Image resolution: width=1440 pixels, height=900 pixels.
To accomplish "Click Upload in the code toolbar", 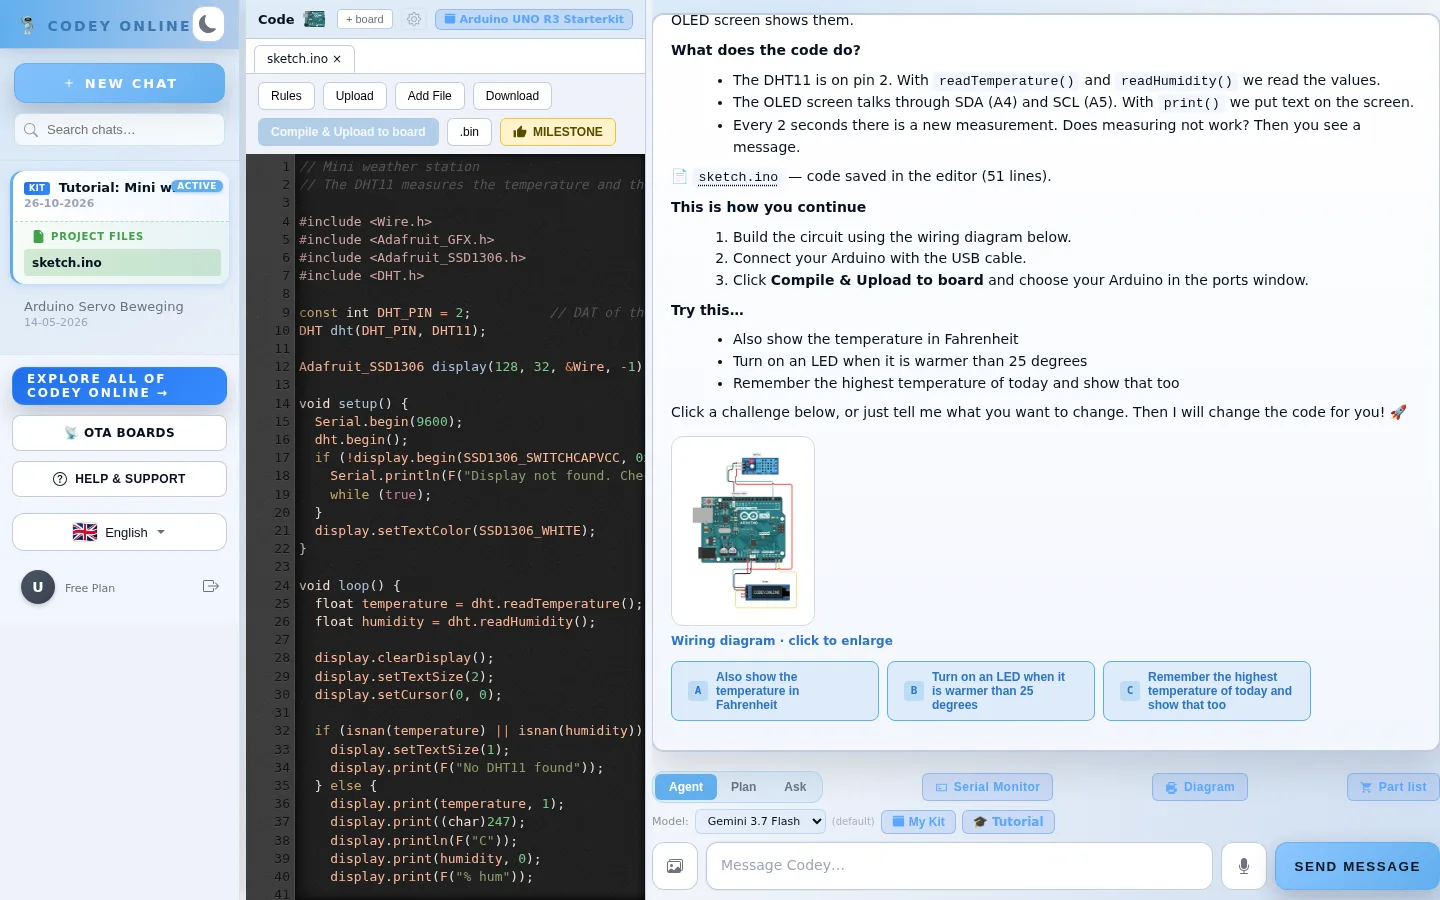I will [x=355, y=96].
